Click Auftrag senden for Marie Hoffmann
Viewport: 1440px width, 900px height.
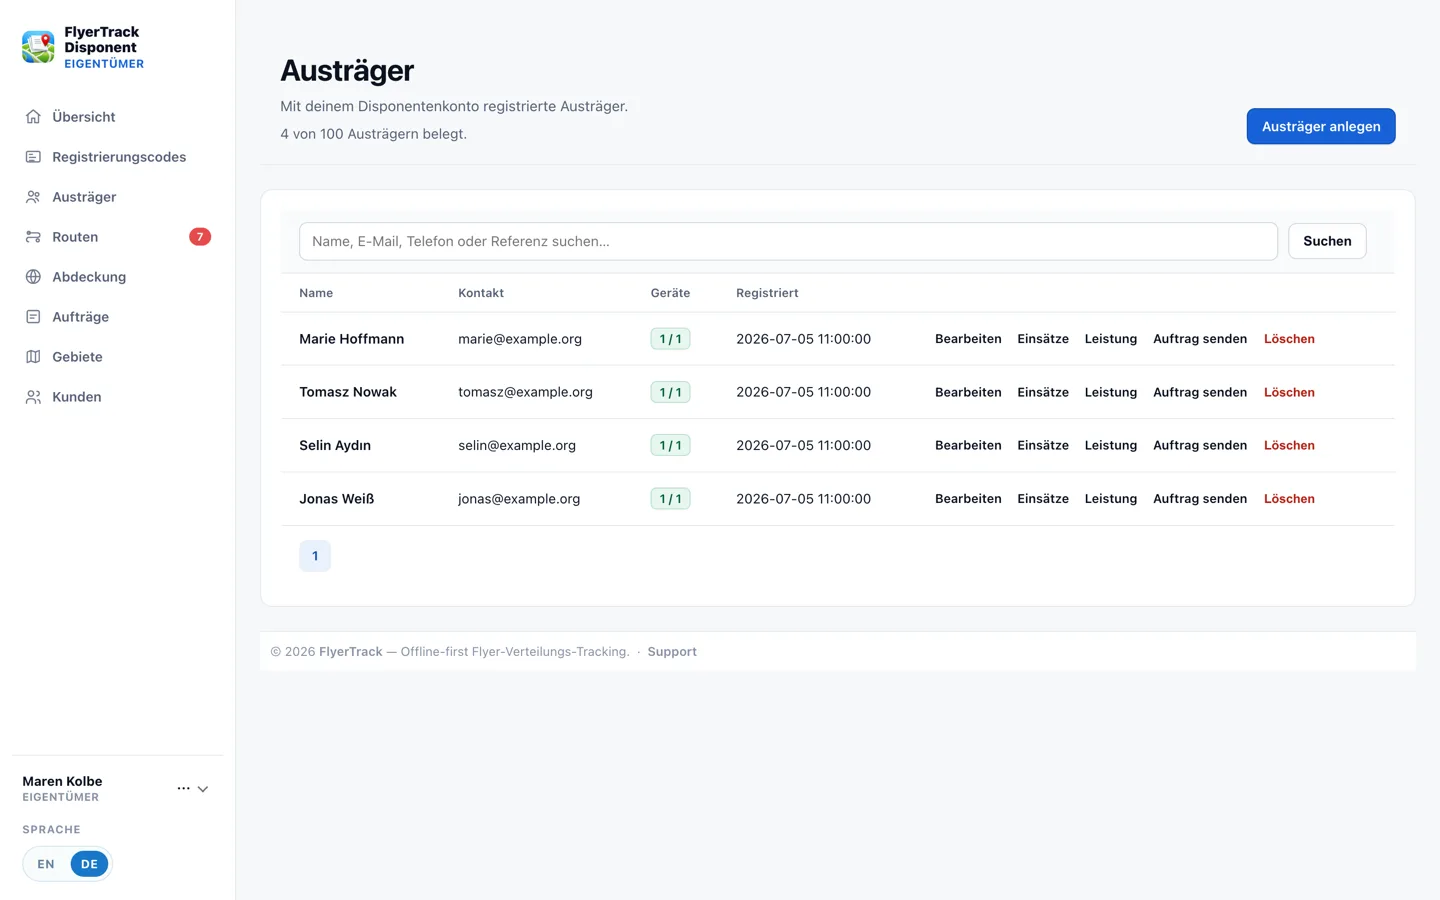pos(1200,339)
